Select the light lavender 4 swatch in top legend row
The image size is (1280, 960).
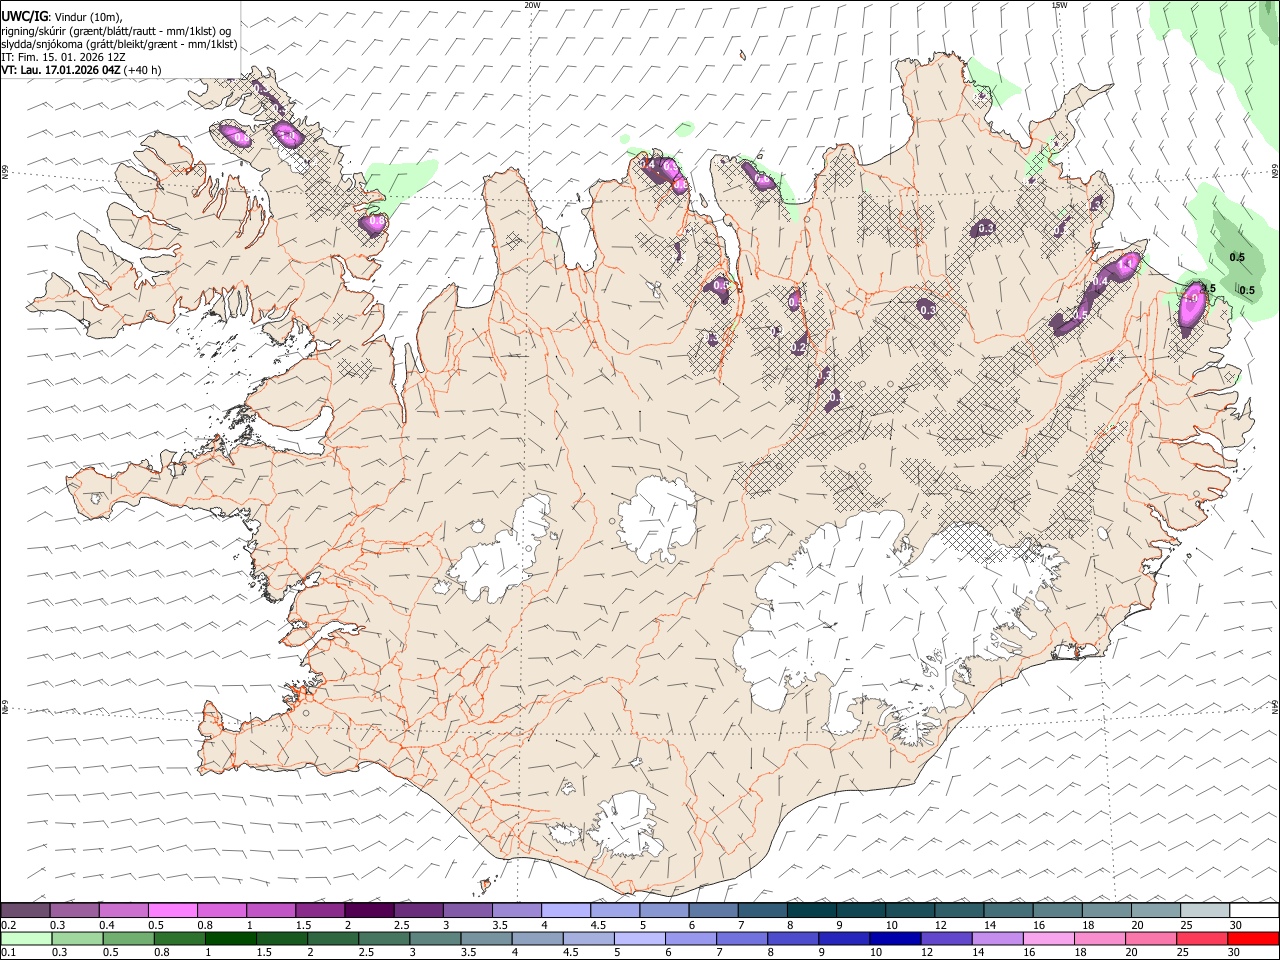(x=566, y=910)
